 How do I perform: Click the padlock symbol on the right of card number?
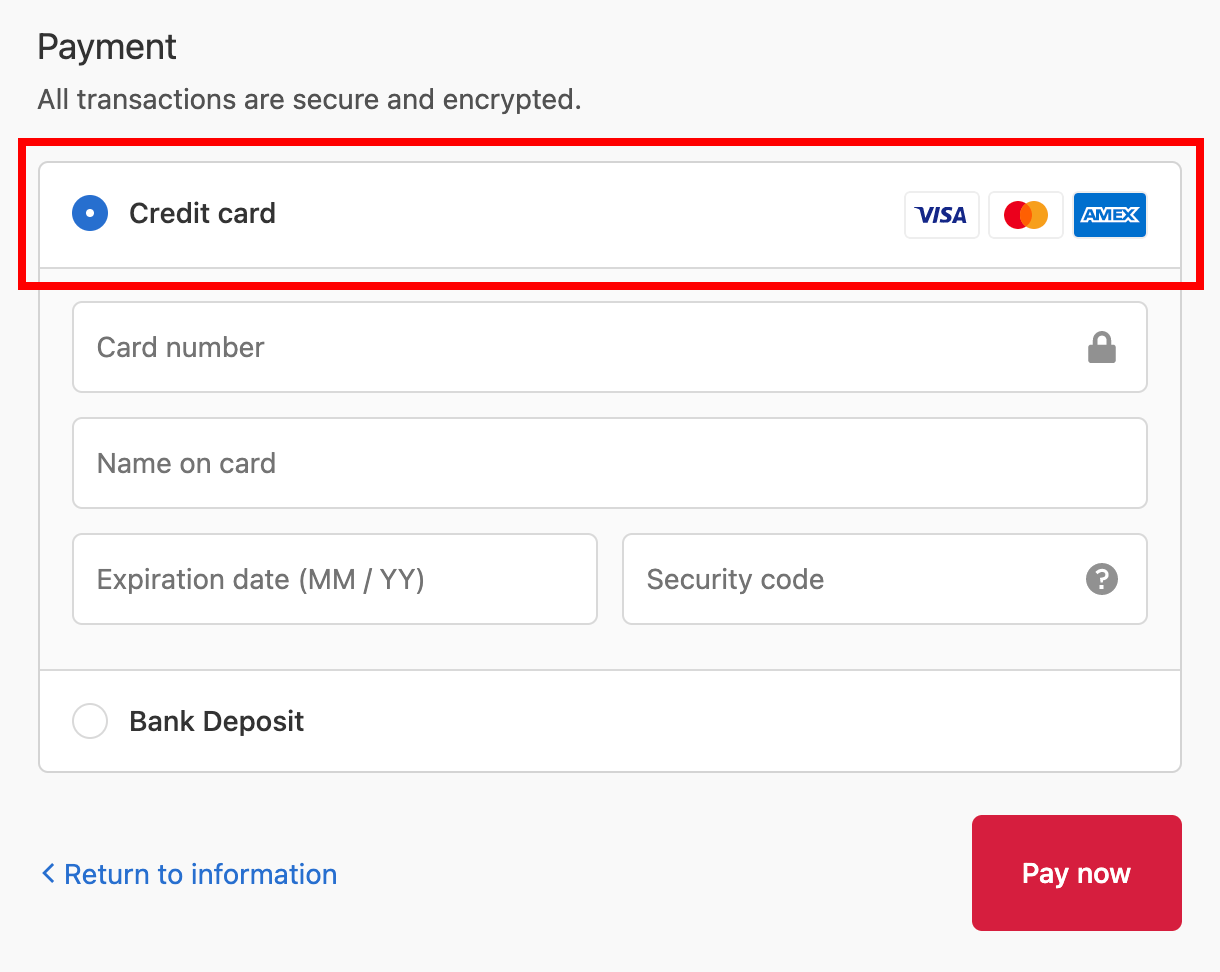[x=1101, y=347]
